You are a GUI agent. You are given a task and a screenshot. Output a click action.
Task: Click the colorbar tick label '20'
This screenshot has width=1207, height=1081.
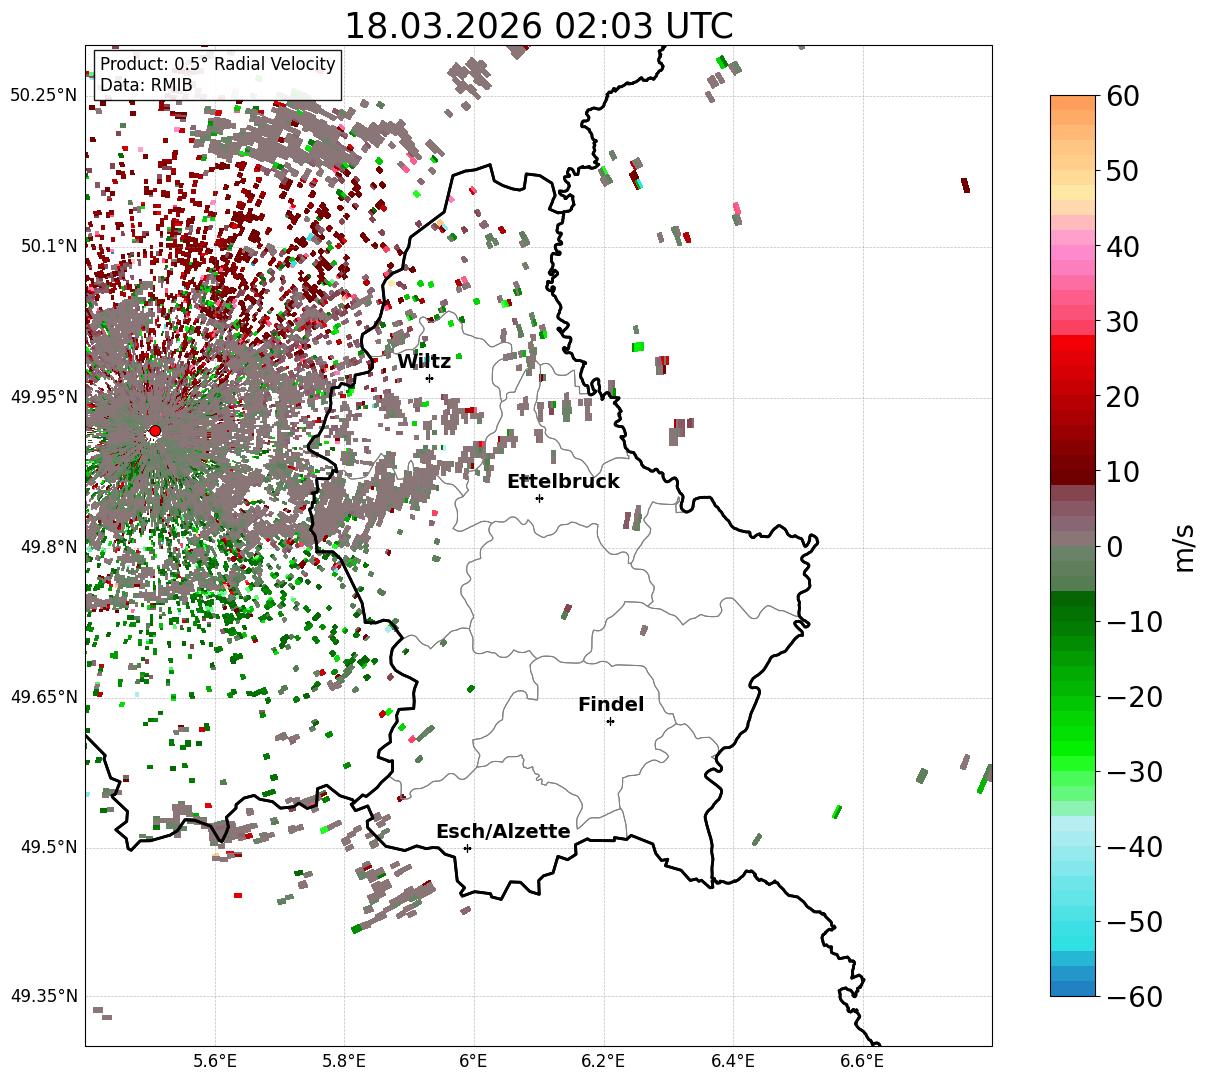(x=1124, y=396)
